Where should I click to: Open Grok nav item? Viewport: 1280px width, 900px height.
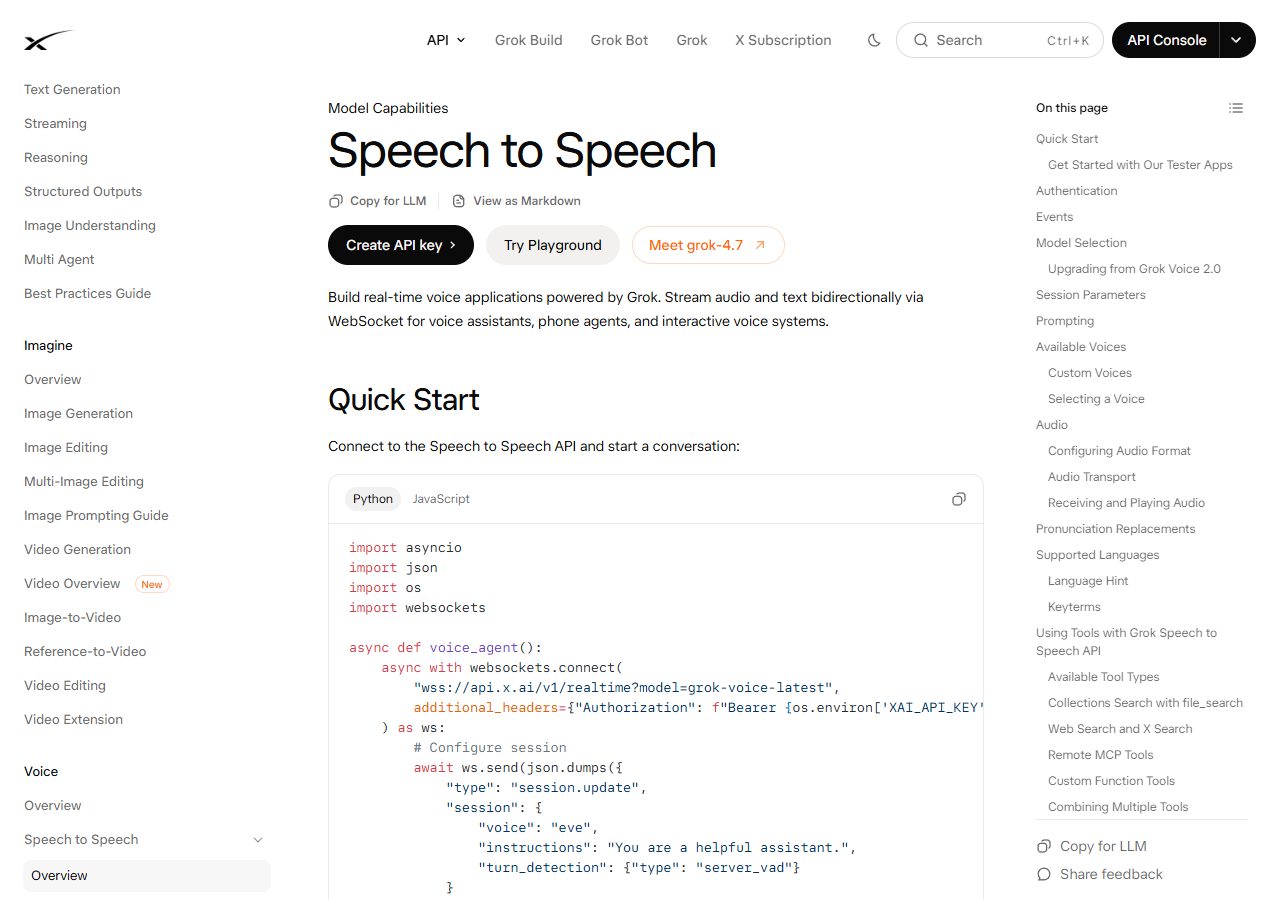click(x=692, y=40)
